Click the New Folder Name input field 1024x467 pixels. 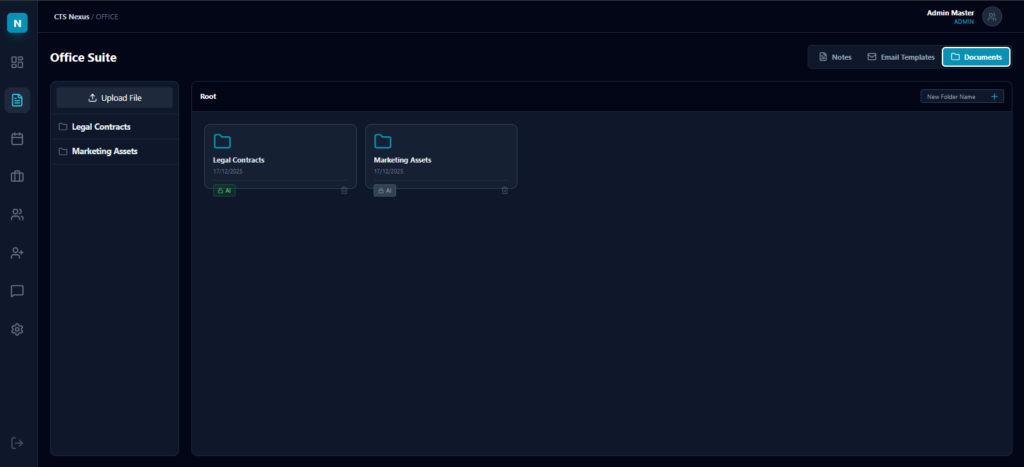(953, 97)
